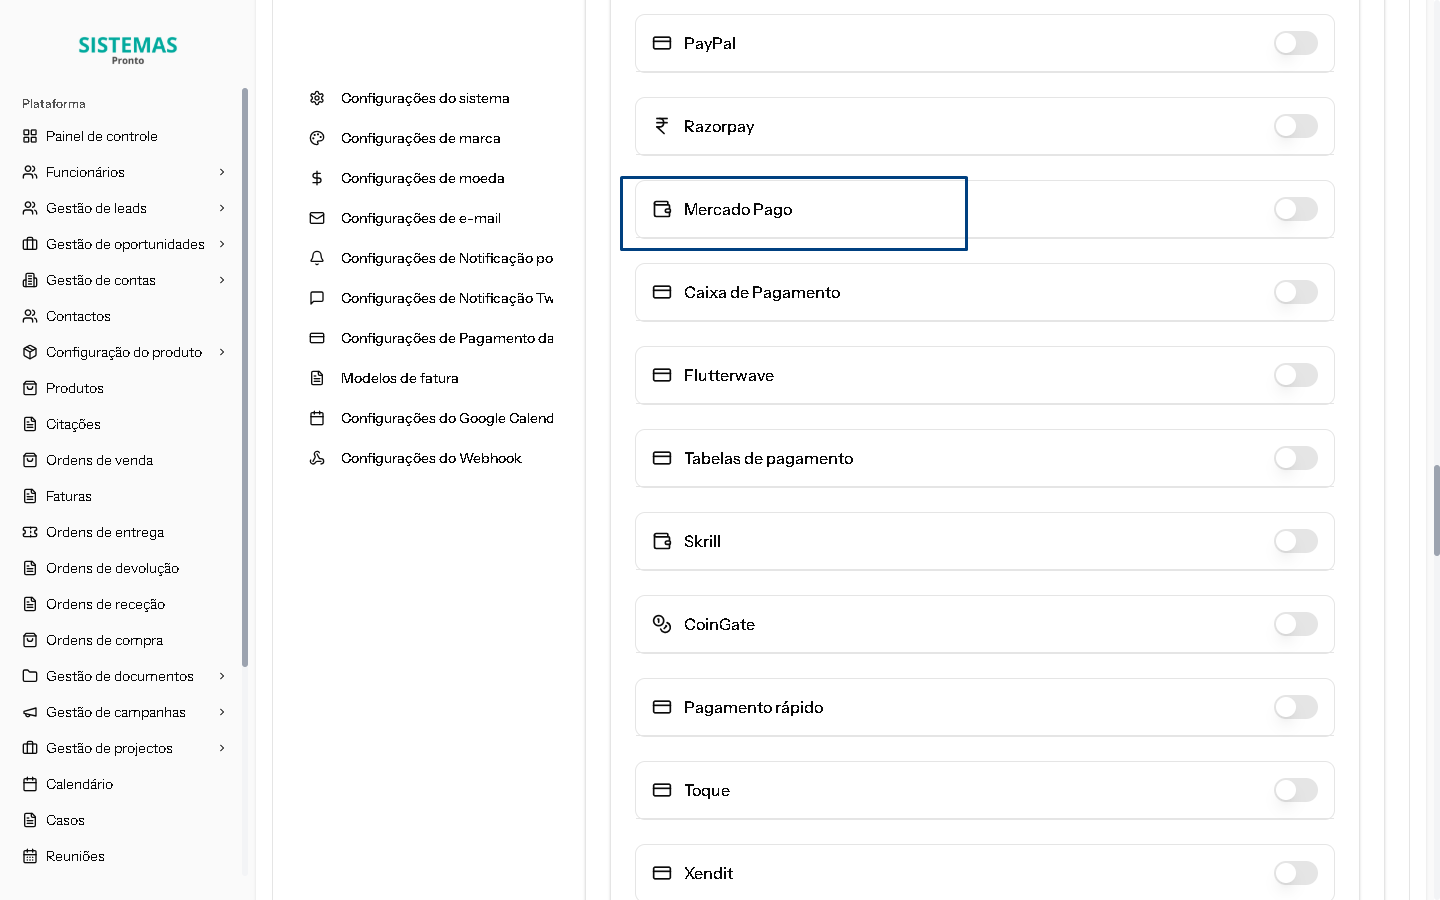
Task: Expand the Funcionários submenu chevron
Action: tap(222, 172)
